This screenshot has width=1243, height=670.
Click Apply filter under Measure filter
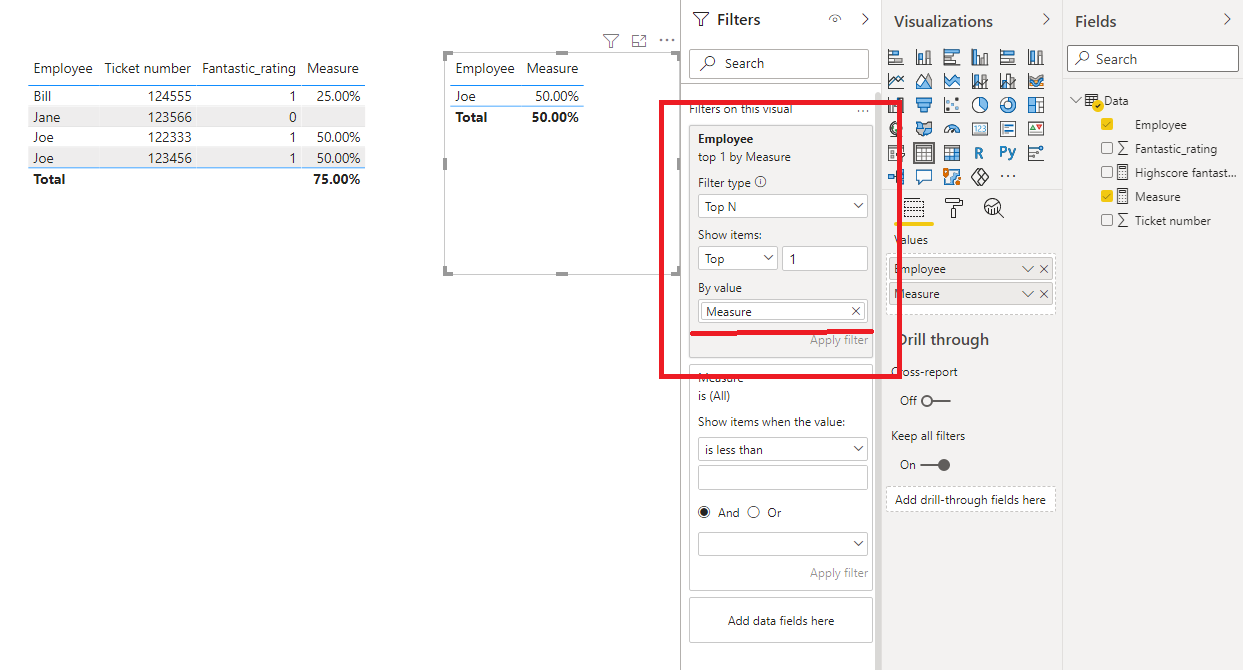tap(839, 573)
